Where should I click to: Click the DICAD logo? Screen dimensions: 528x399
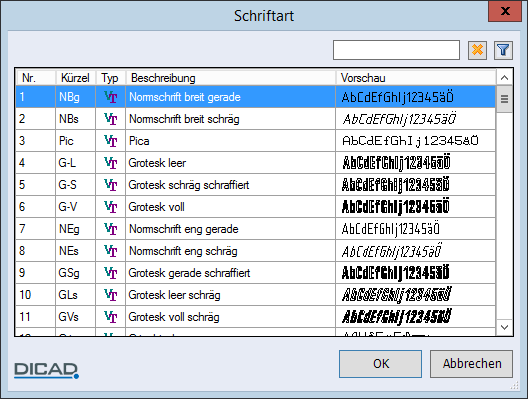46,370
